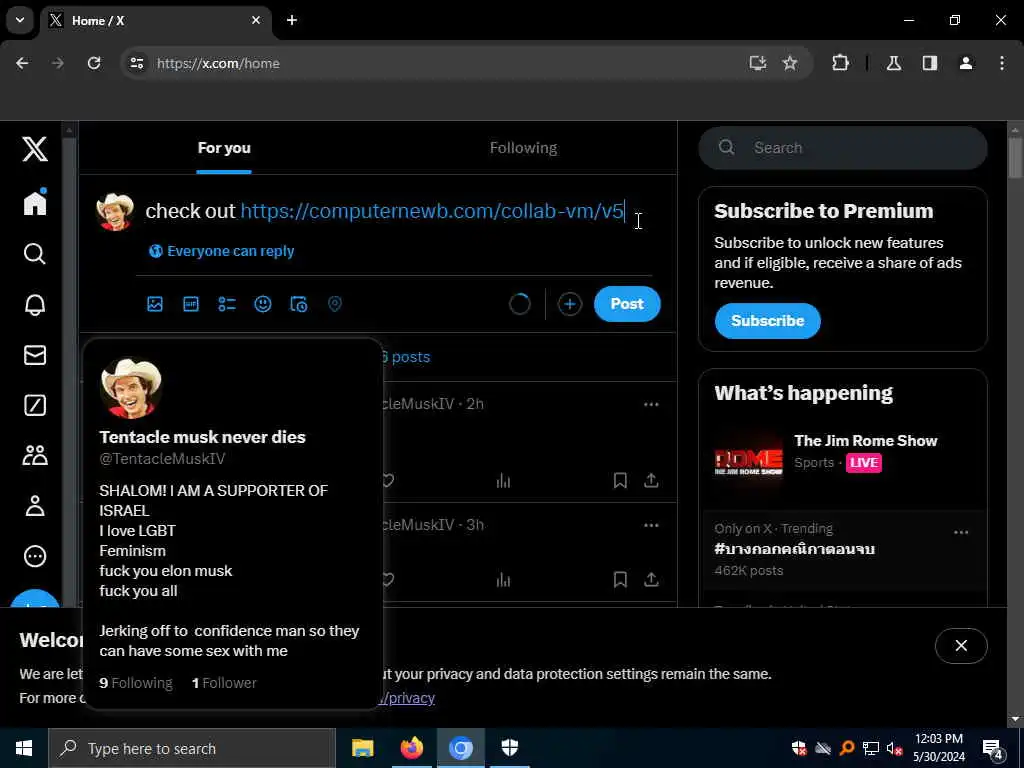Click Subscribe to Premium button
The height and width of the screenshot is (768, 1024).
tap(767, 321)
